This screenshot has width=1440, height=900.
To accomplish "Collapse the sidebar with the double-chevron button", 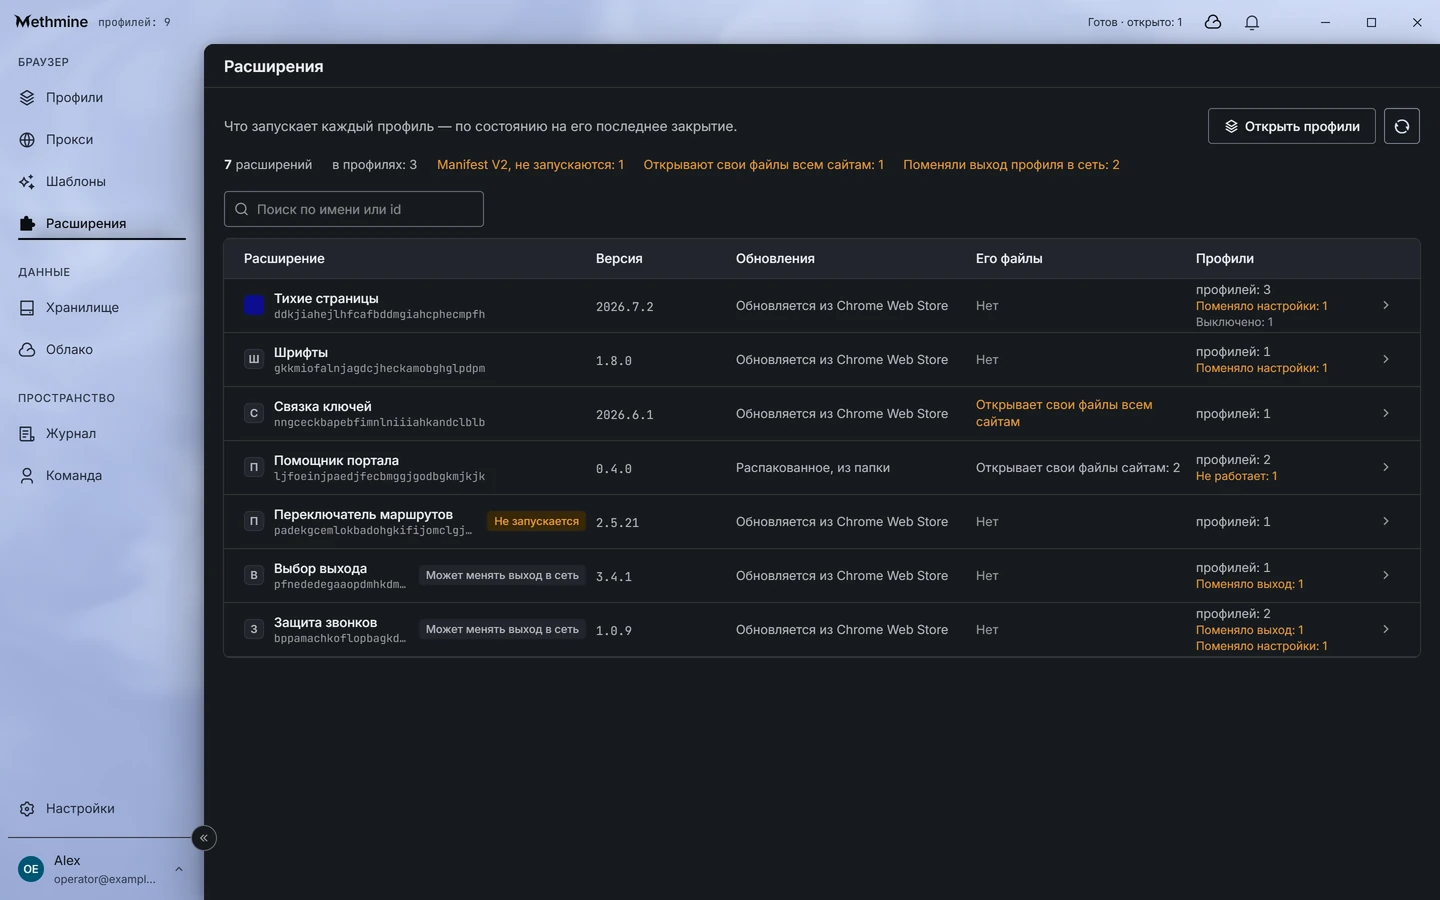I will tap(204, 838).
